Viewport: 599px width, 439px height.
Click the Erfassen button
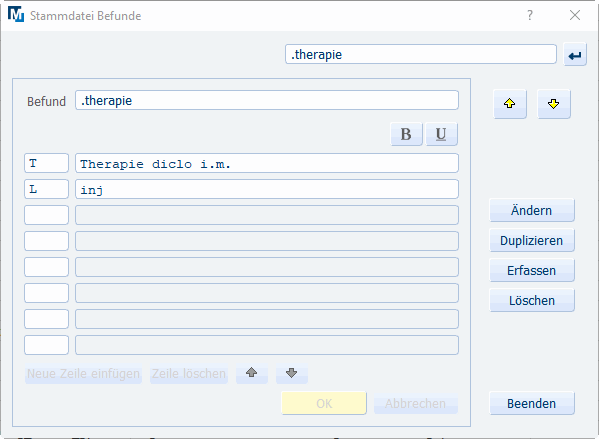pyautogui.click(x=531, y=270)
